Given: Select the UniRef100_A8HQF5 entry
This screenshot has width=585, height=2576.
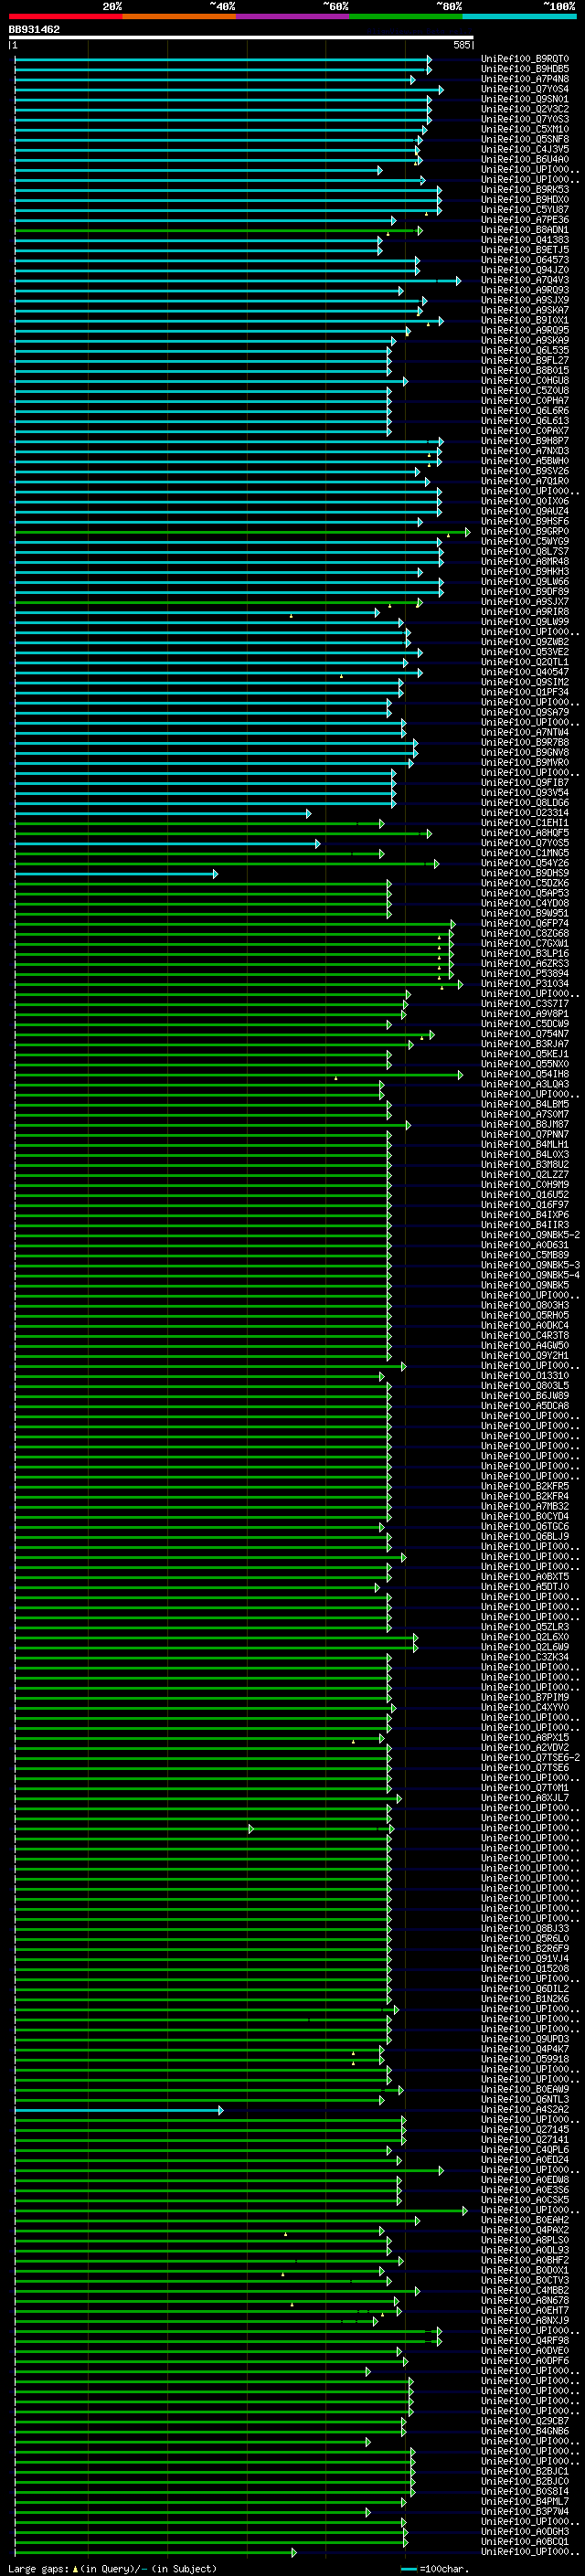Looking at the screenshot, I should (x=525, y=833).
